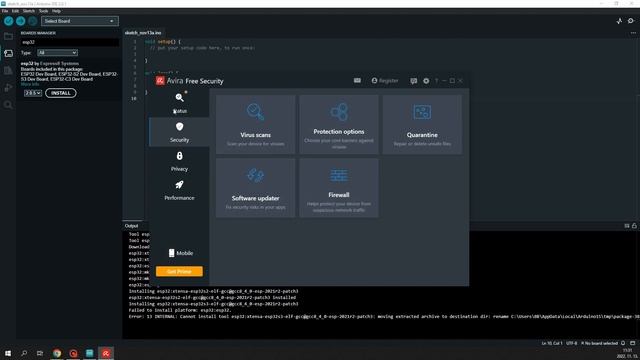The image size is (640, 360).
Task: Open the Tools menu
Action: tap(43, 11)
